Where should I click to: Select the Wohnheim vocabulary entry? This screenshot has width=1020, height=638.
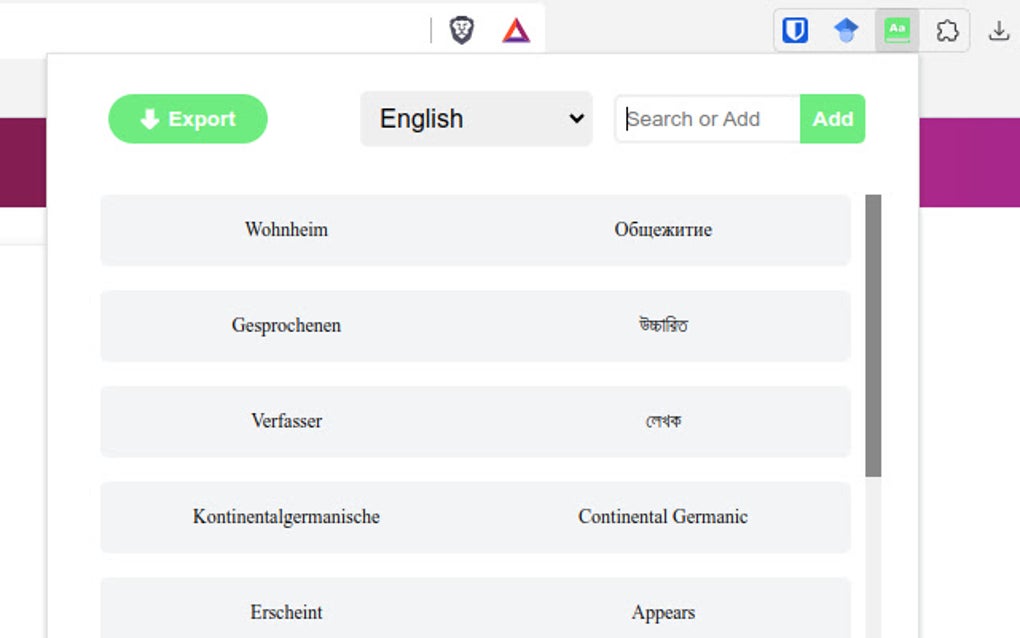pos(475,230)
